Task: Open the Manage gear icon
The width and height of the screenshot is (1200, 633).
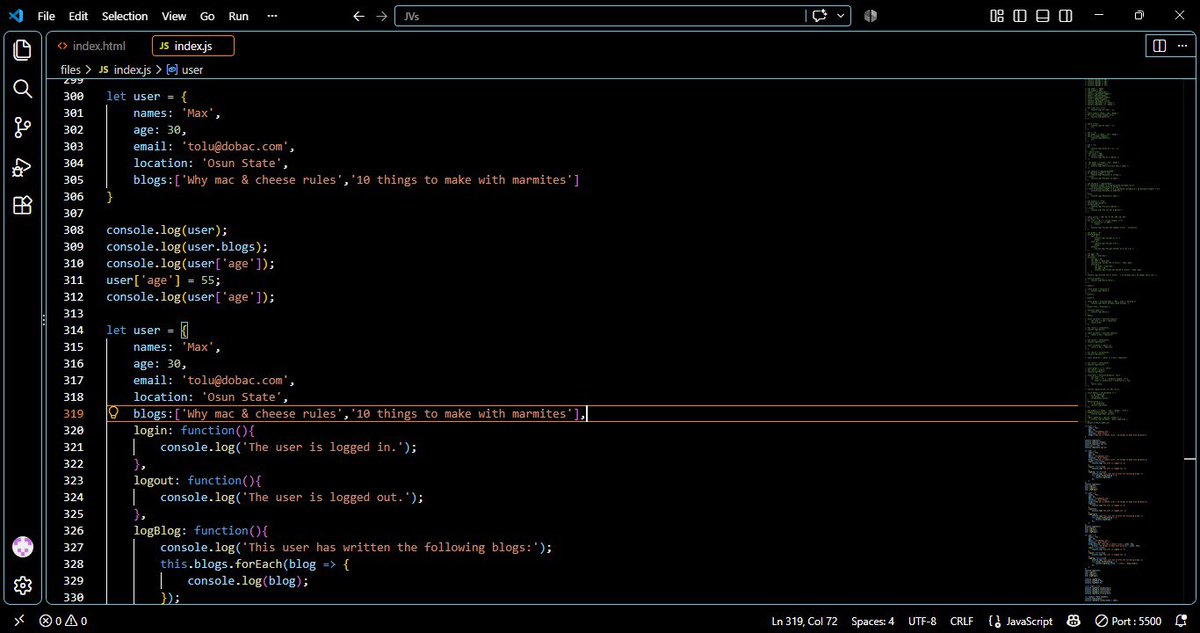Action: point(22,585)
